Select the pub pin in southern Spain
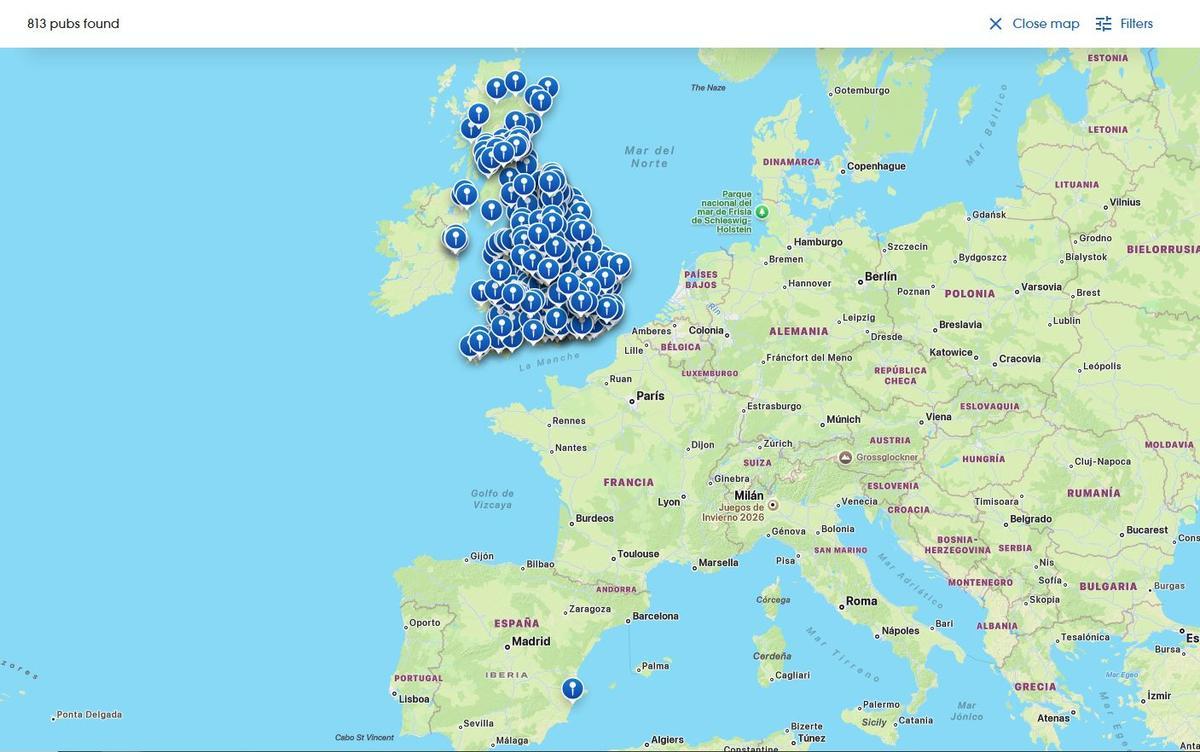The height and width of the screenshot is (752, 1200). 571,688
